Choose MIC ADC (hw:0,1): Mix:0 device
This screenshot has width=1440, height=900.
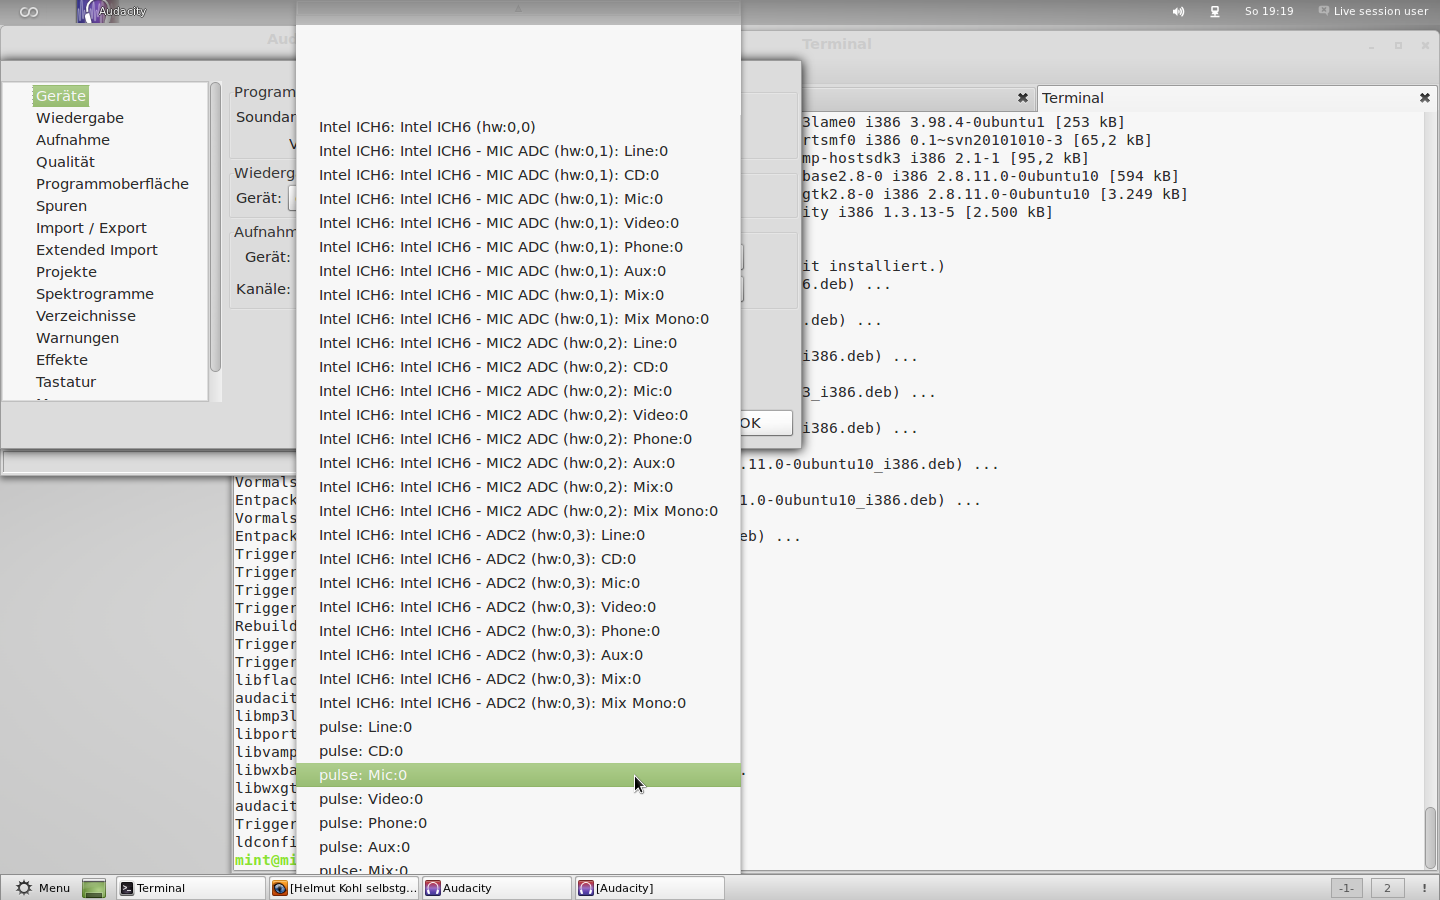pos(518,295)
